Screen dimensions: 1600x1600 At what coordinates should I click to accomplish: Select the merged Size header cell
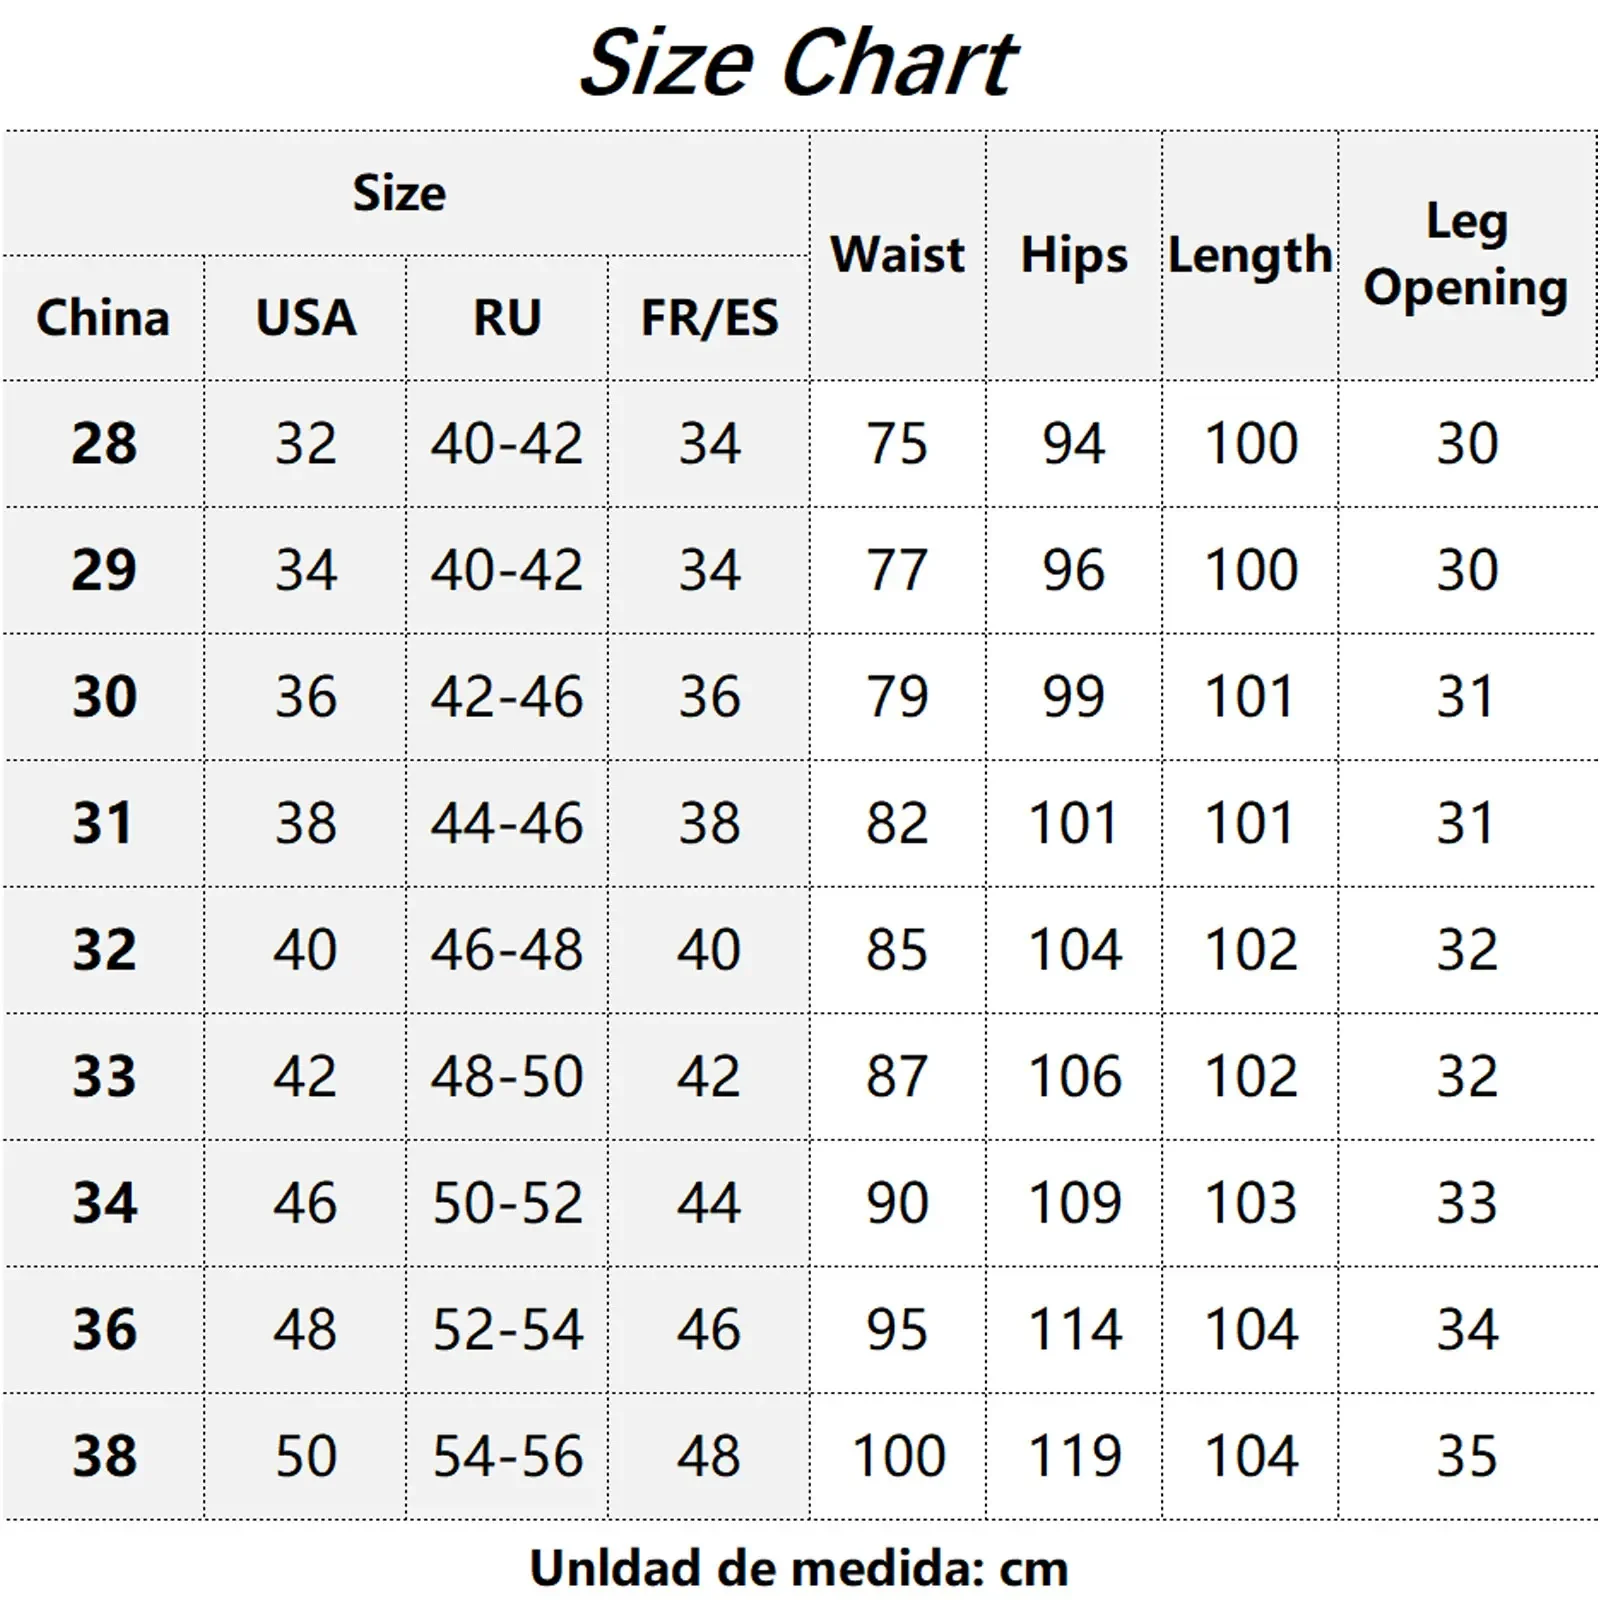click(405, 193)
